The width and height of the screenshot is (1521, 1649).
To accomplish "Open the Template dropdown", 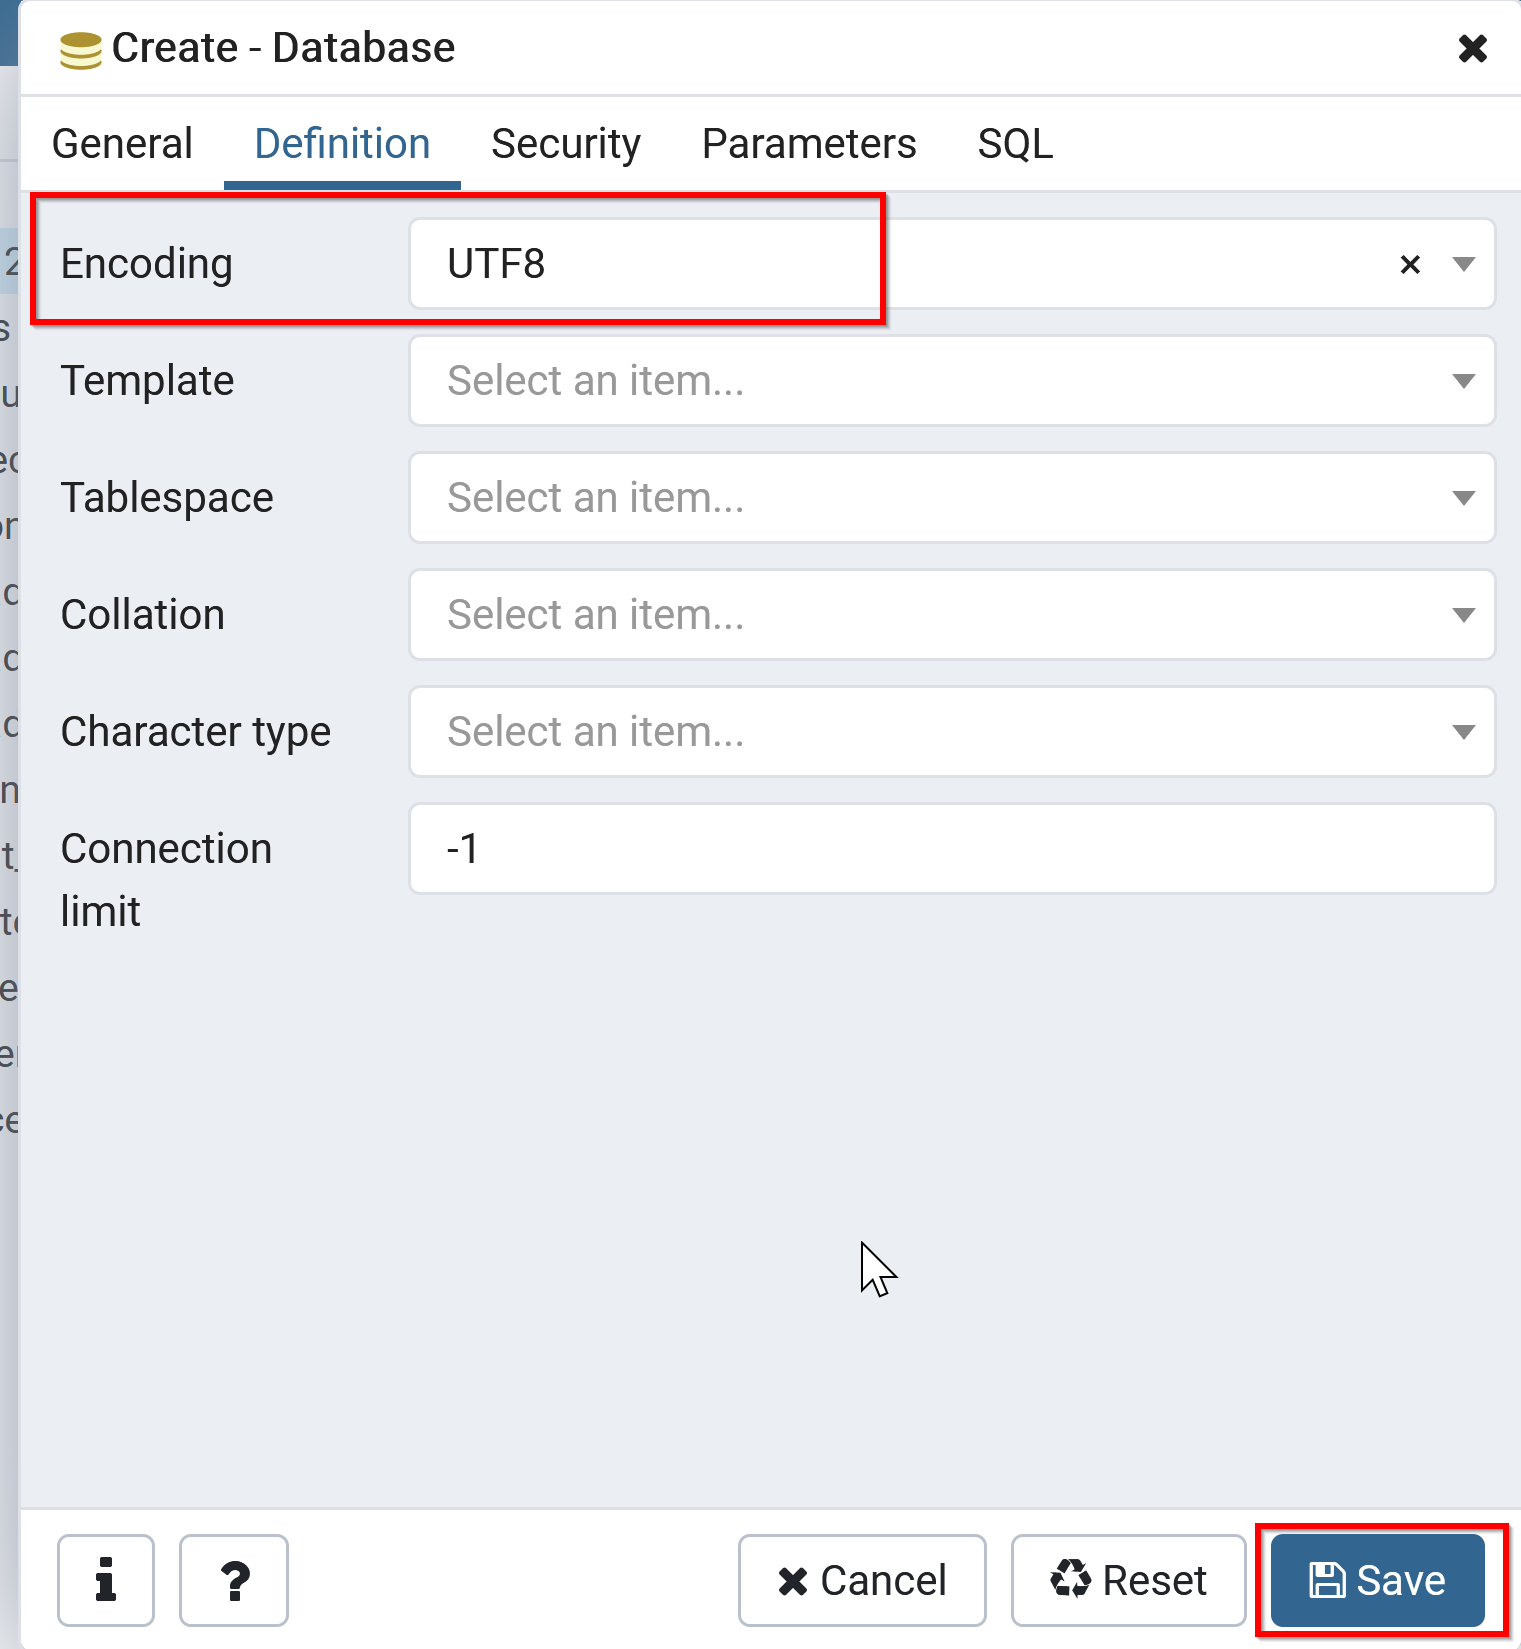I will tap(950, 381).
